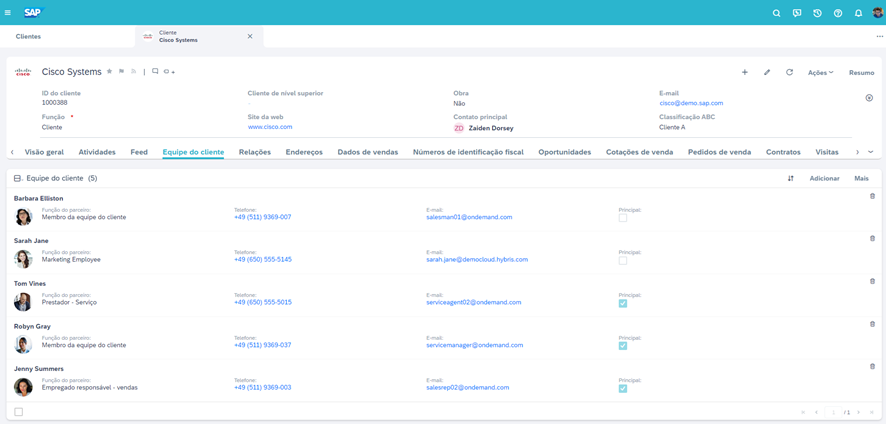Email sarah.jane@democloud.hybris.com
Screen dimensions: 886x424
(x=477, y=259)
